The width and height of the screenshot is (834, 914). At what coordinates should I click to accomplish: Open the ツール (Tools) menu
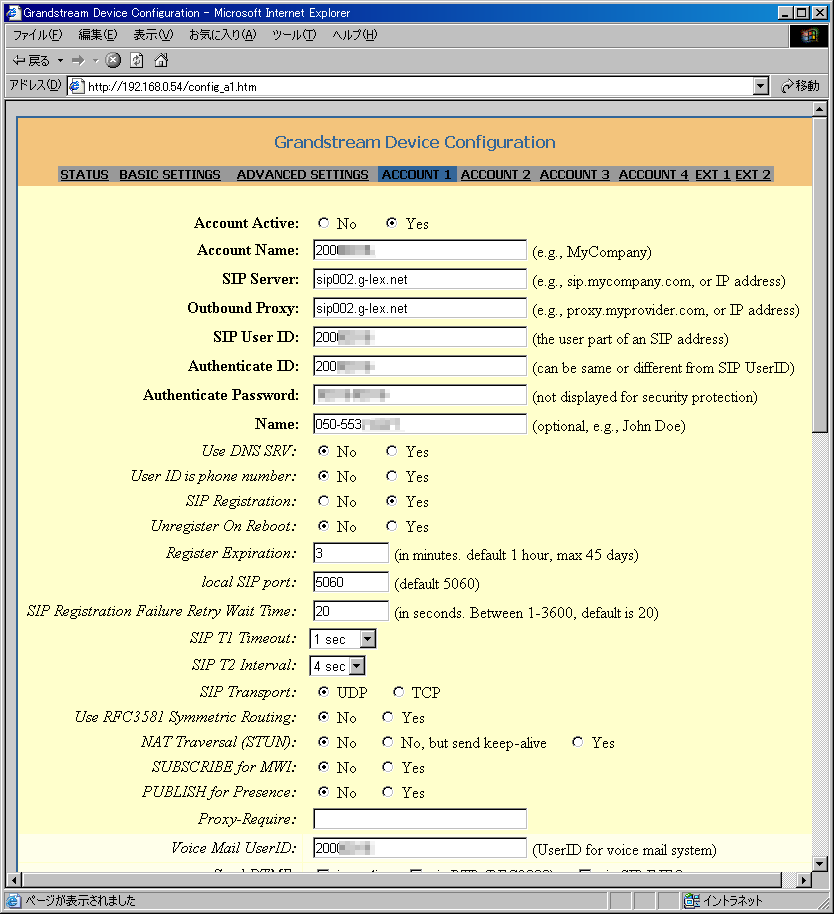[x=293, y=35]
